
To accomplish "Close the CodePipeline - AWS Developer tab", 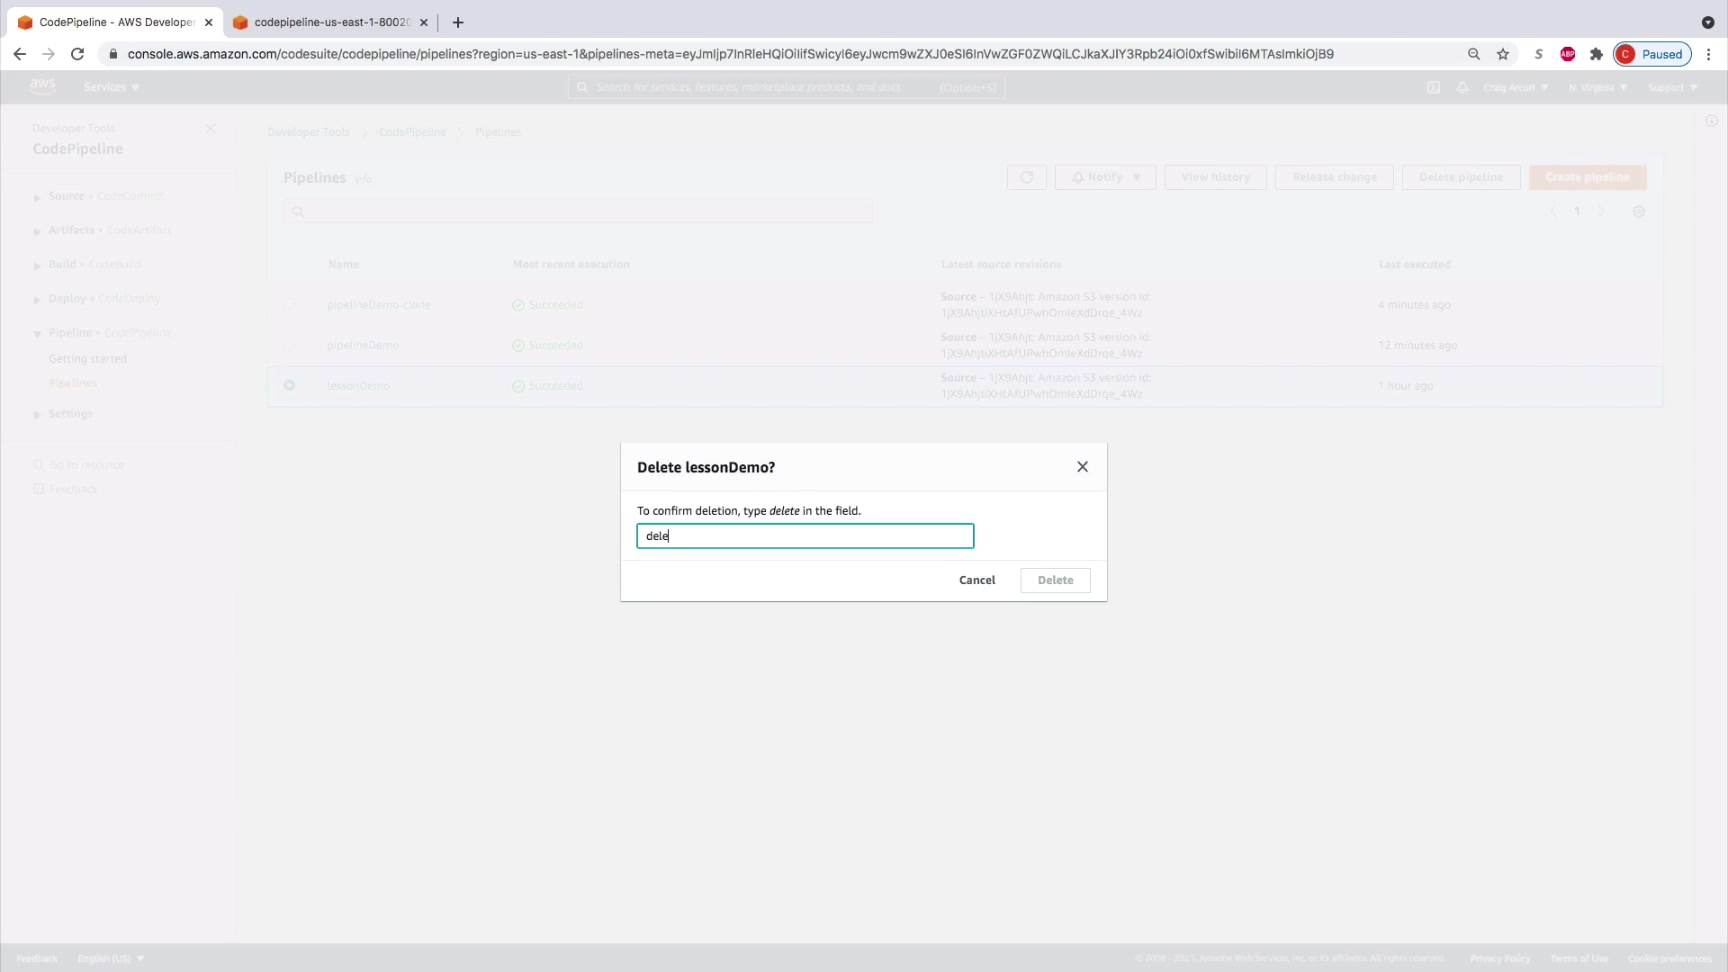I will pyautogui.click(x=209, y=22).
